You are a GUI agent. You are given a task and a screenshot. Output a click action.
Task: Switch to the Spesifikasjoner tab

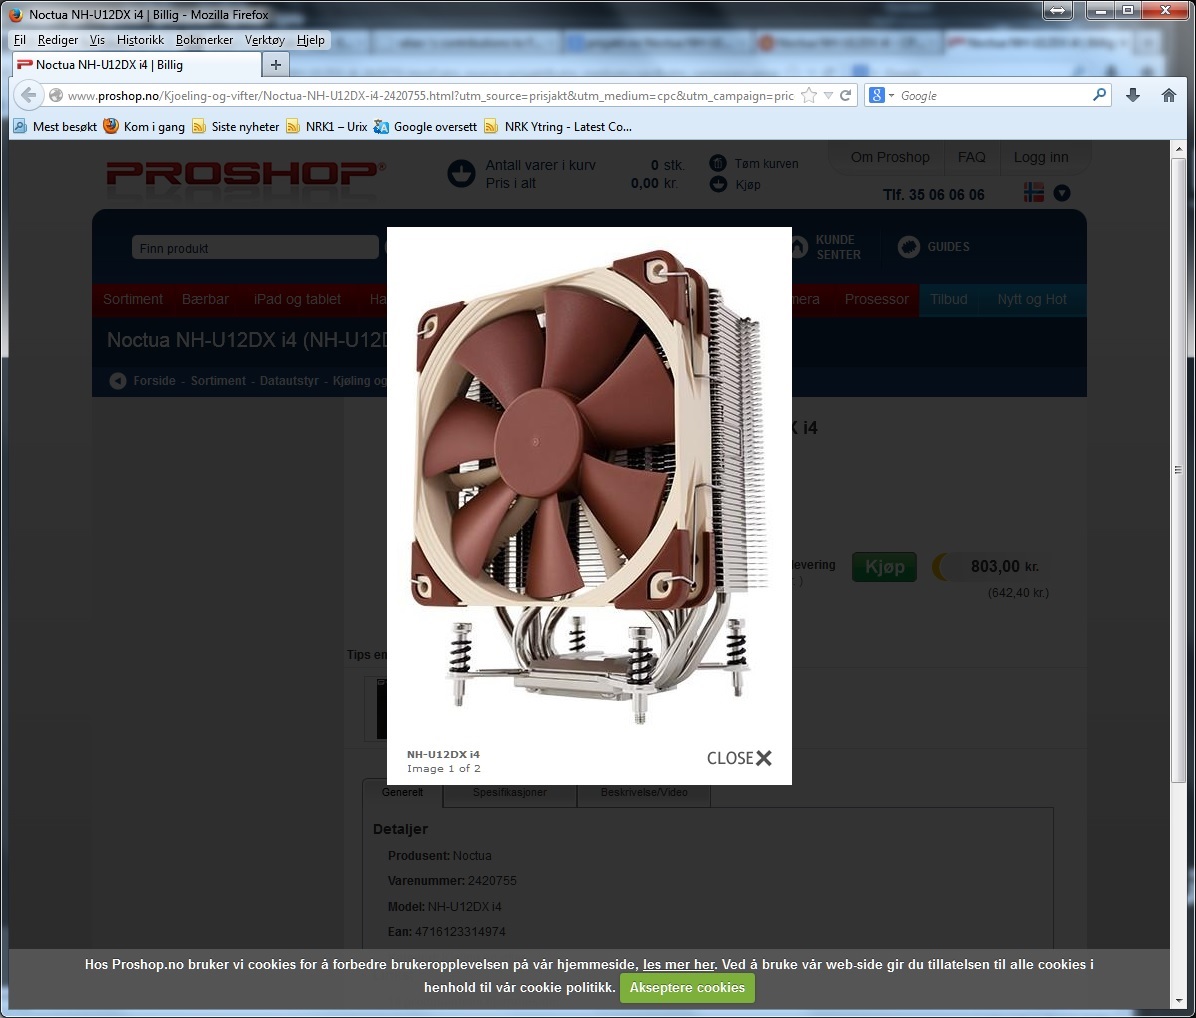point(509,792)
